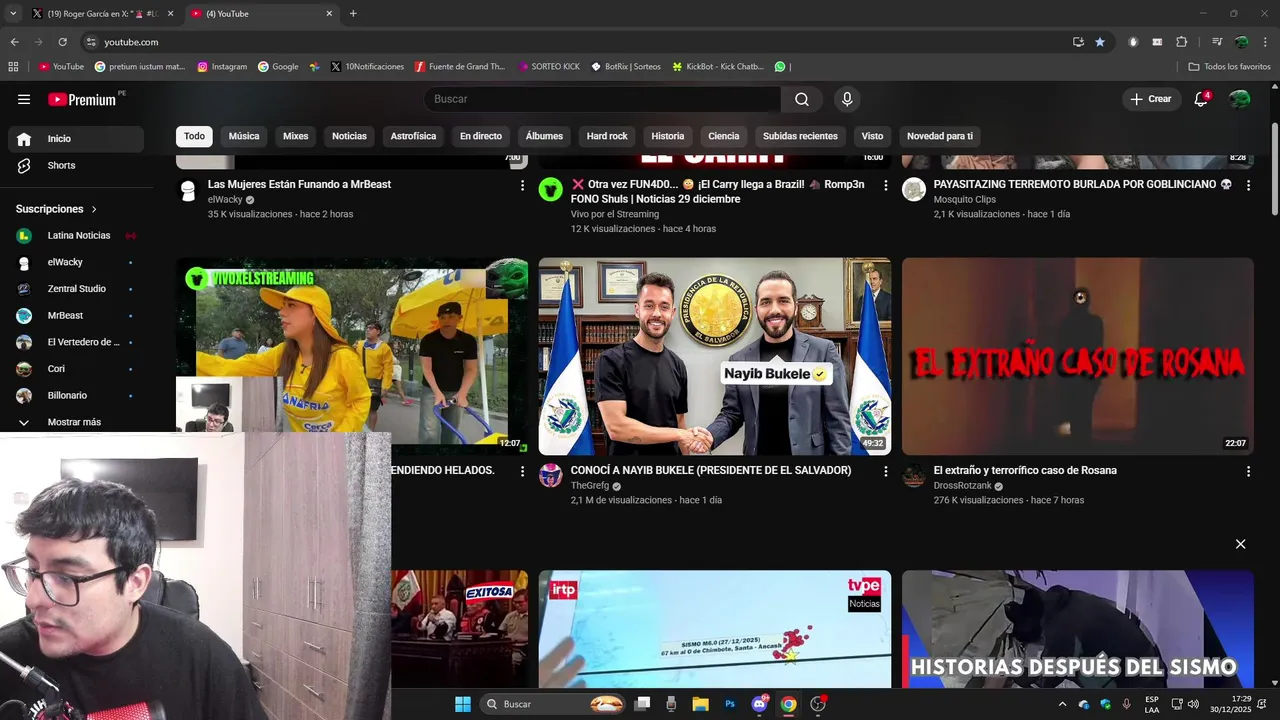Go back in Chrome
Viewport: 1280px width, 720px height.
coord(14,42)
